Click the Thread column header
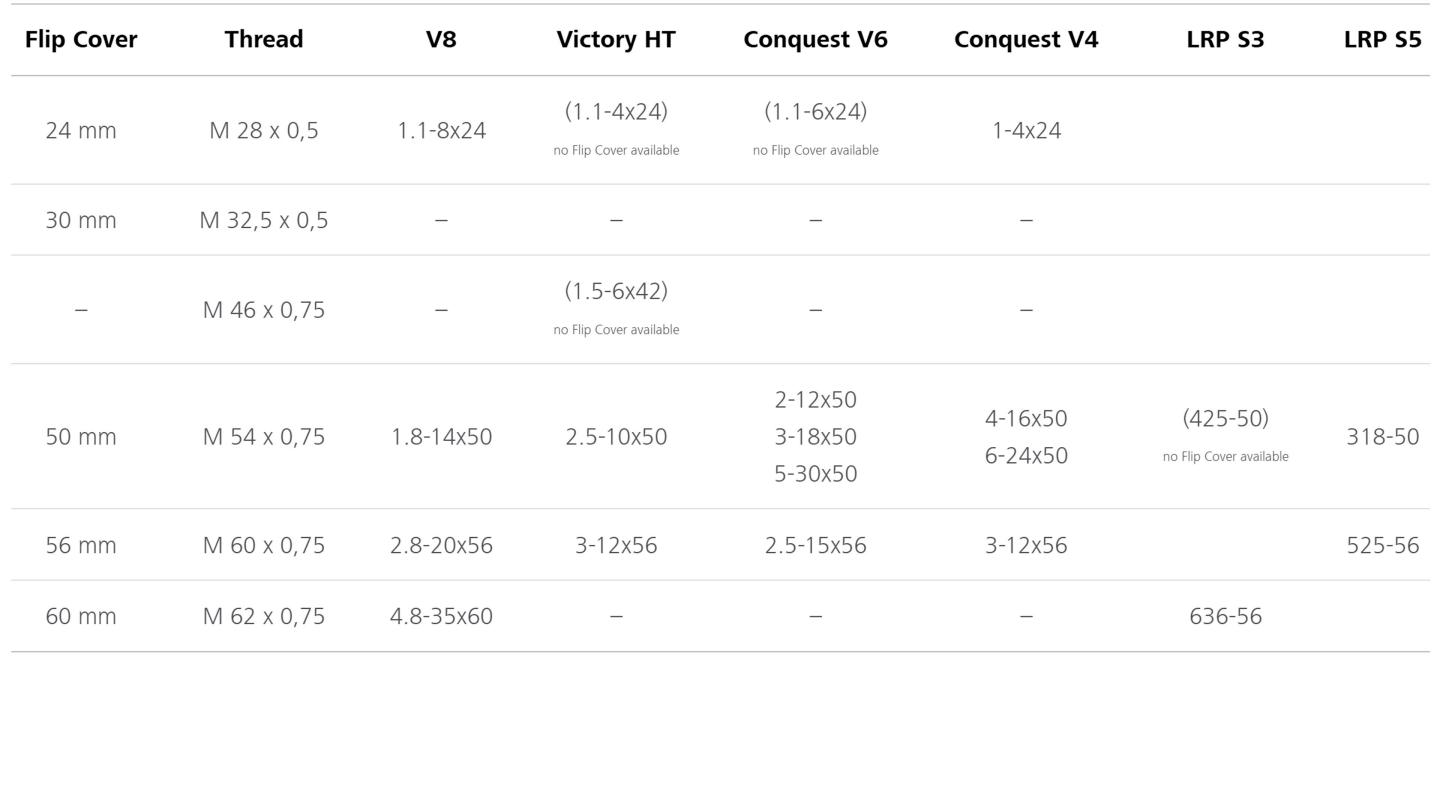The height and width of the screenshot is (810, 1440). [x=264, y=40]
